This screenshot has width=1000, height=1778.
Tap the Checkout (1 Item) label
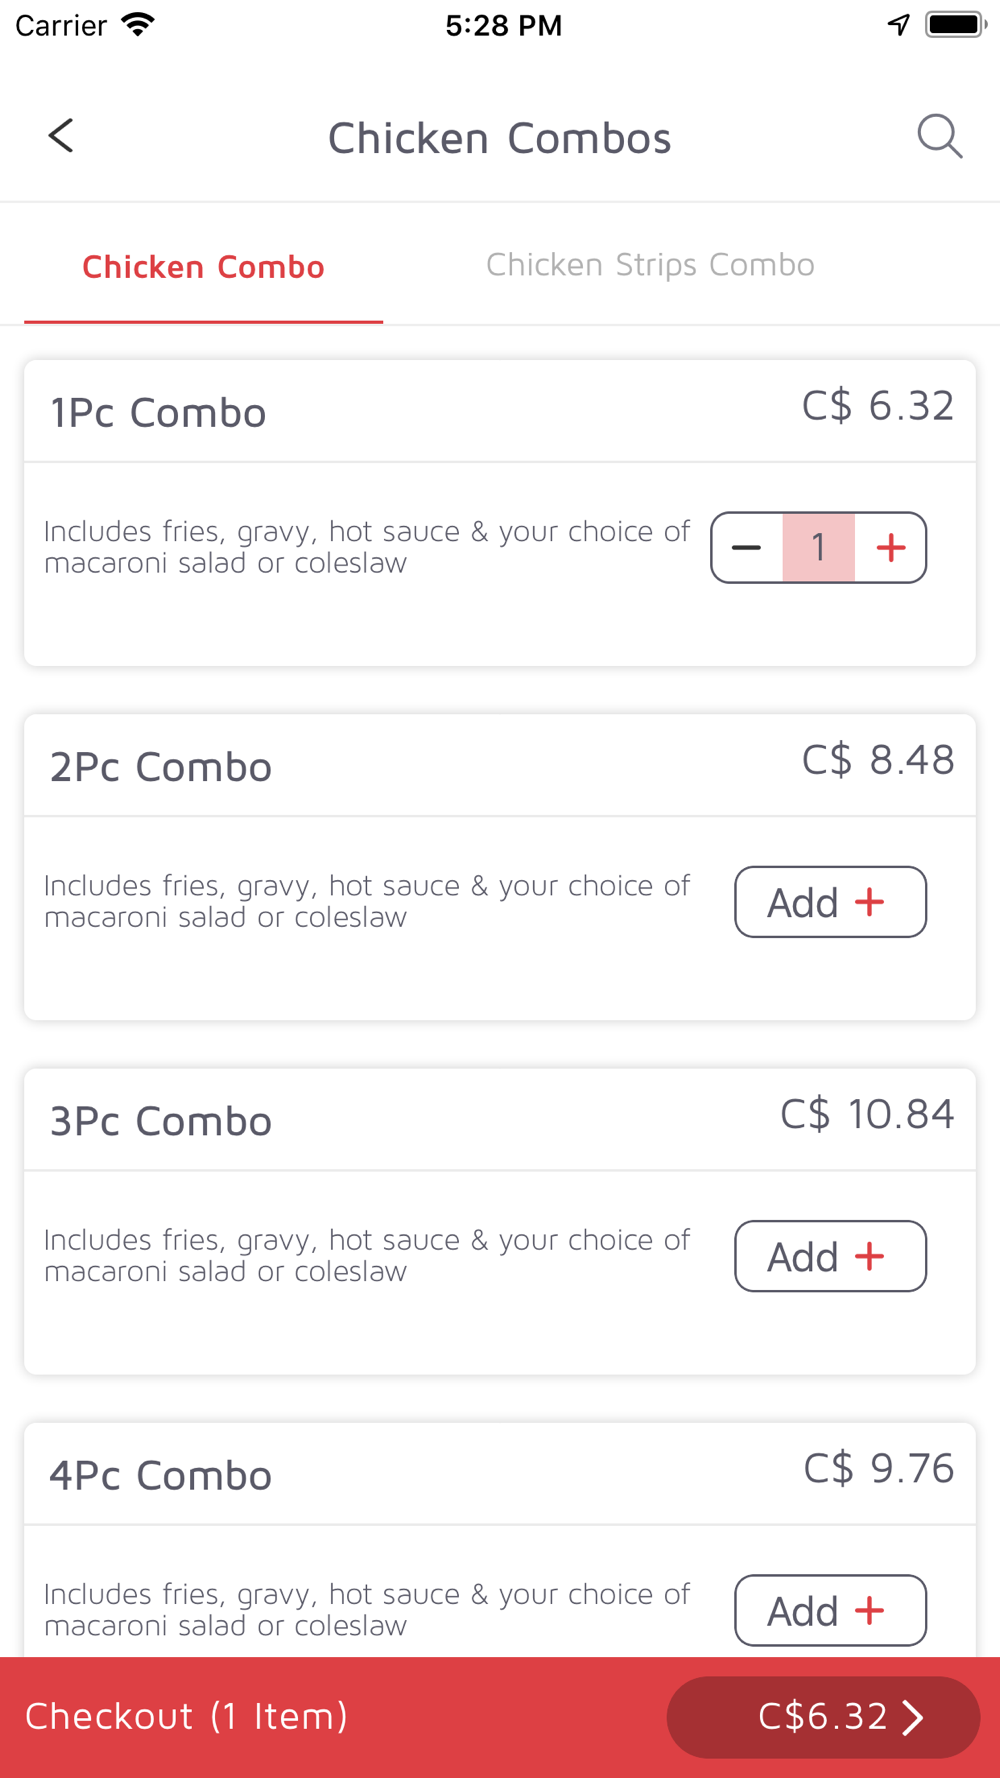[187, 1716]
